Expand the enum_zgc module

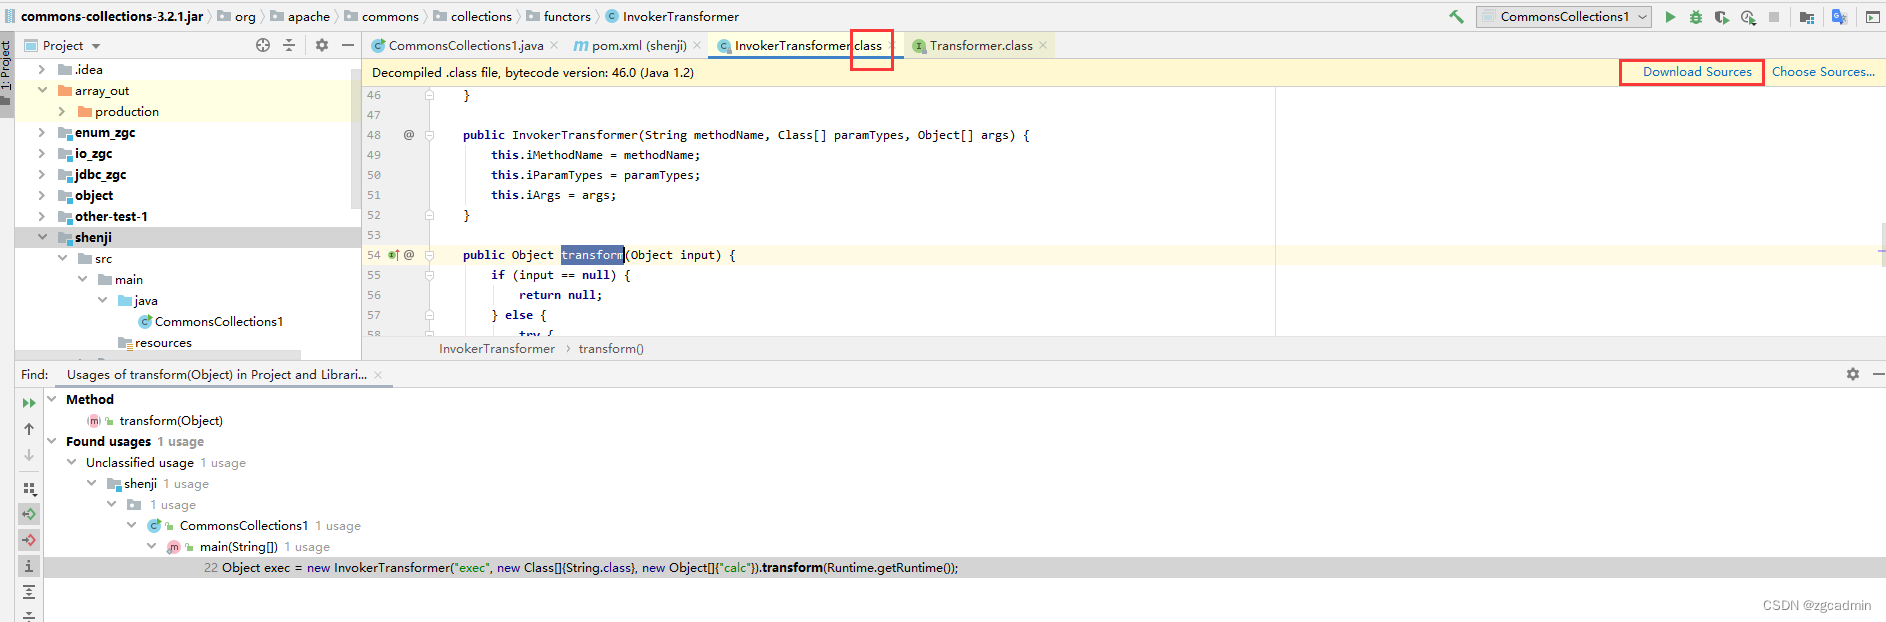41,133
